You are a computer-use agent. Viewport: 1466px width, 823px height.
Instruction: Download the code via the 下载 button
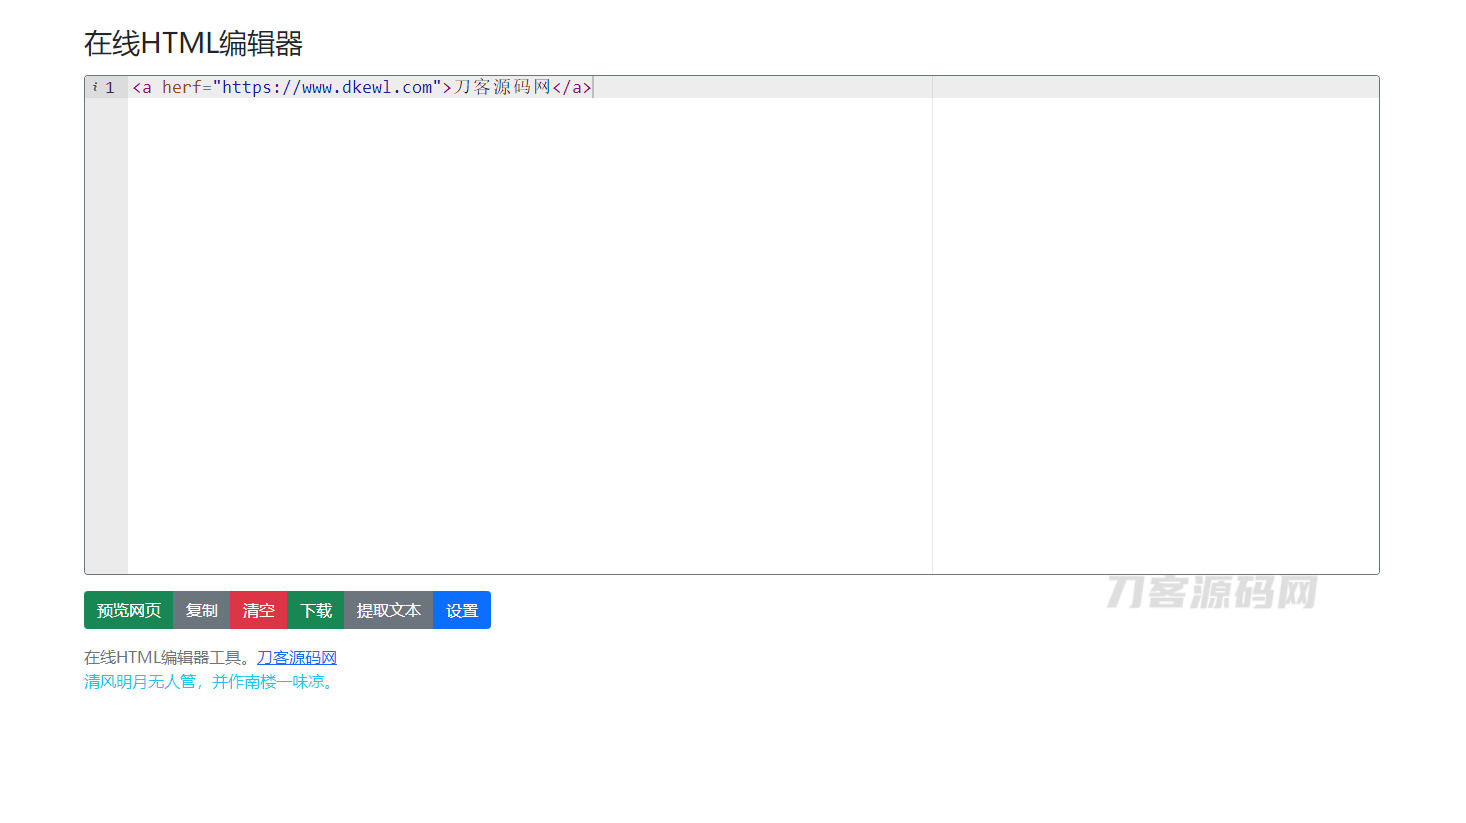(x=316, y=610)
